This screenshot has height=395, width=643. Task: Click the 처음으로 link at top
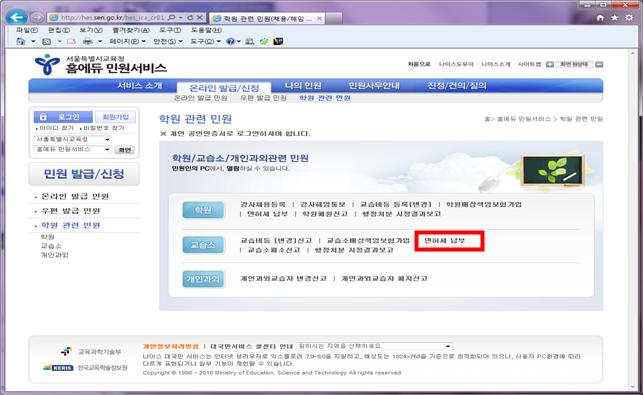click(419, 64)
